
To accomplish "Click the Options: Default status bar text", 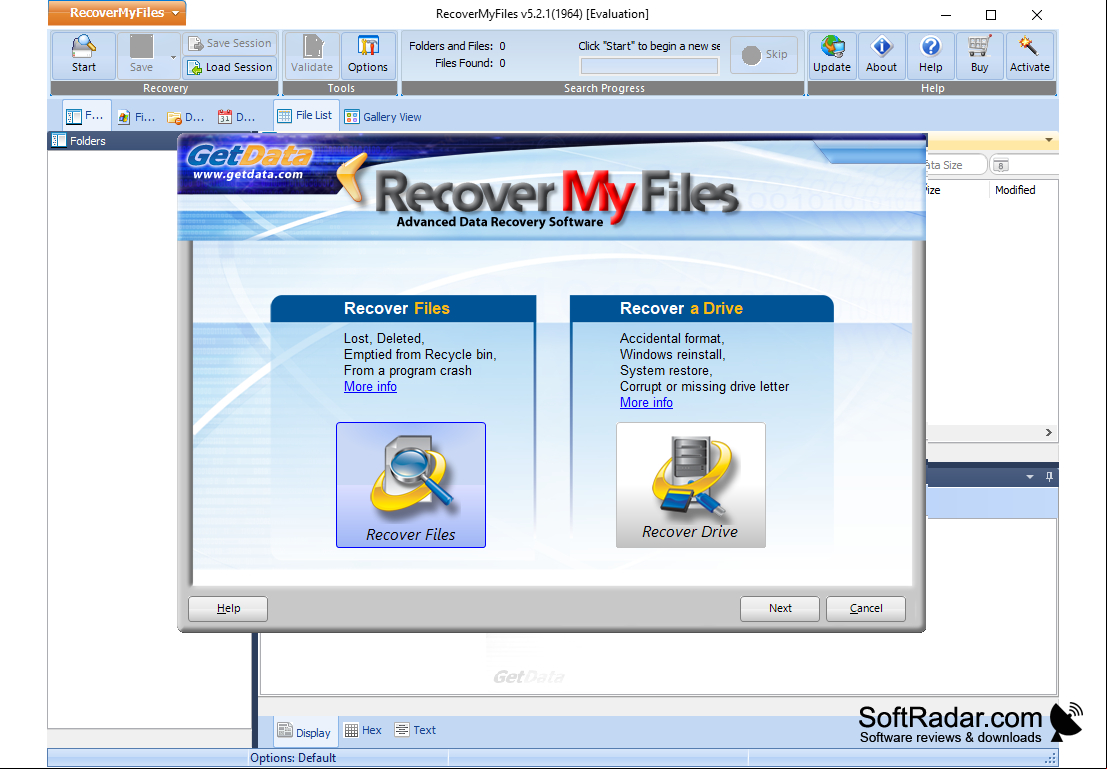I will tap(293, 758).
